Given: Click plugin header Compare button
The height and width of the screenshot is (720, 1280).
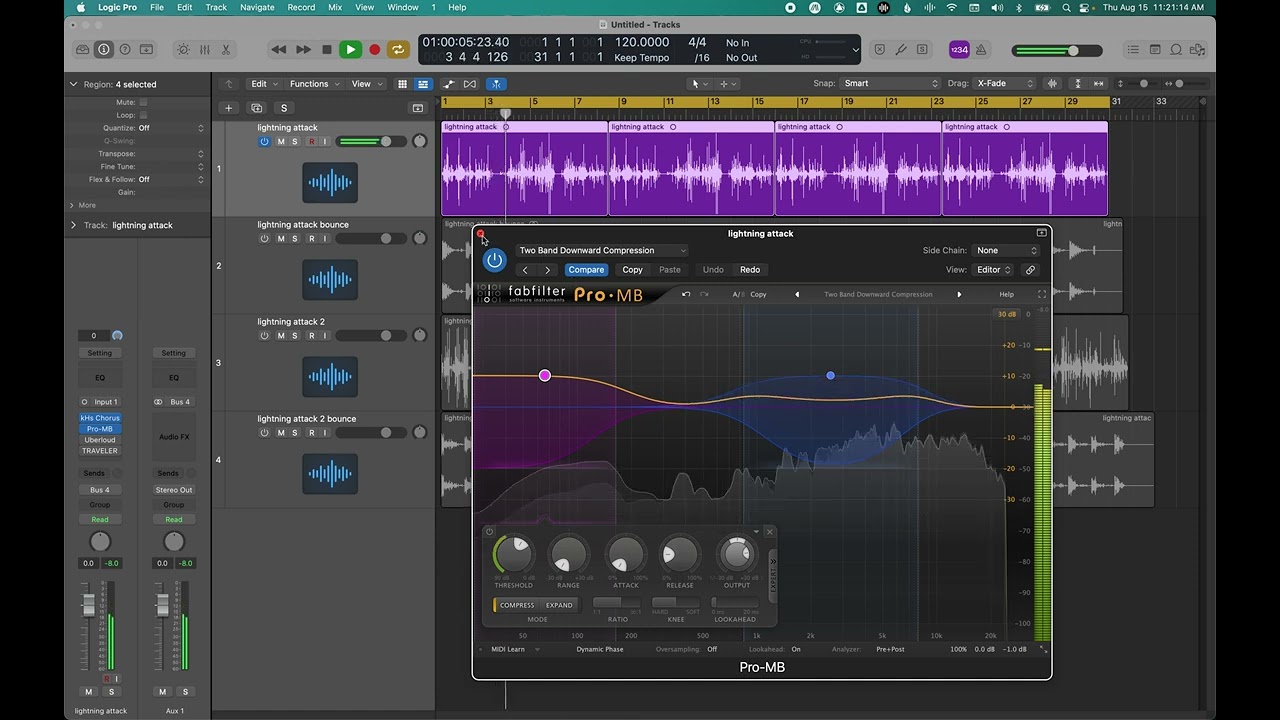Looking at the screenshot, I should click(x=586, y=270).
